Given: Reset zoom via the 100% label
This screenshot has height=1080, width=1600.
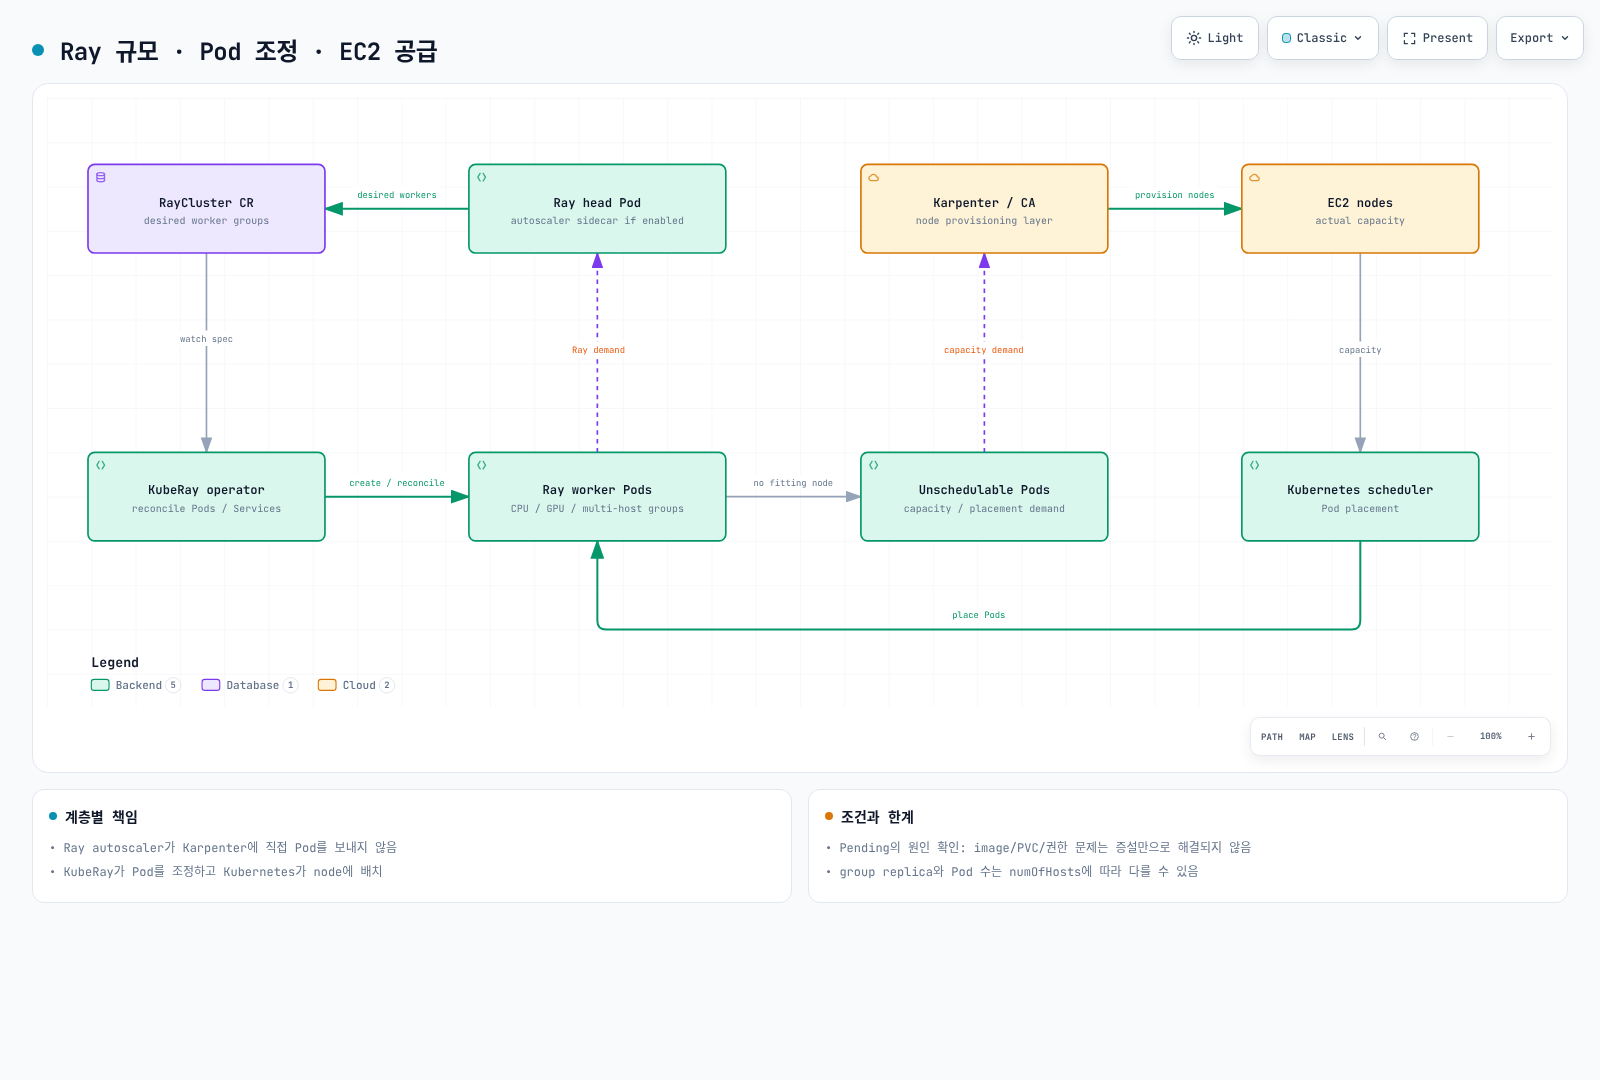Looking at the screenshot, I should (1491, 737).
